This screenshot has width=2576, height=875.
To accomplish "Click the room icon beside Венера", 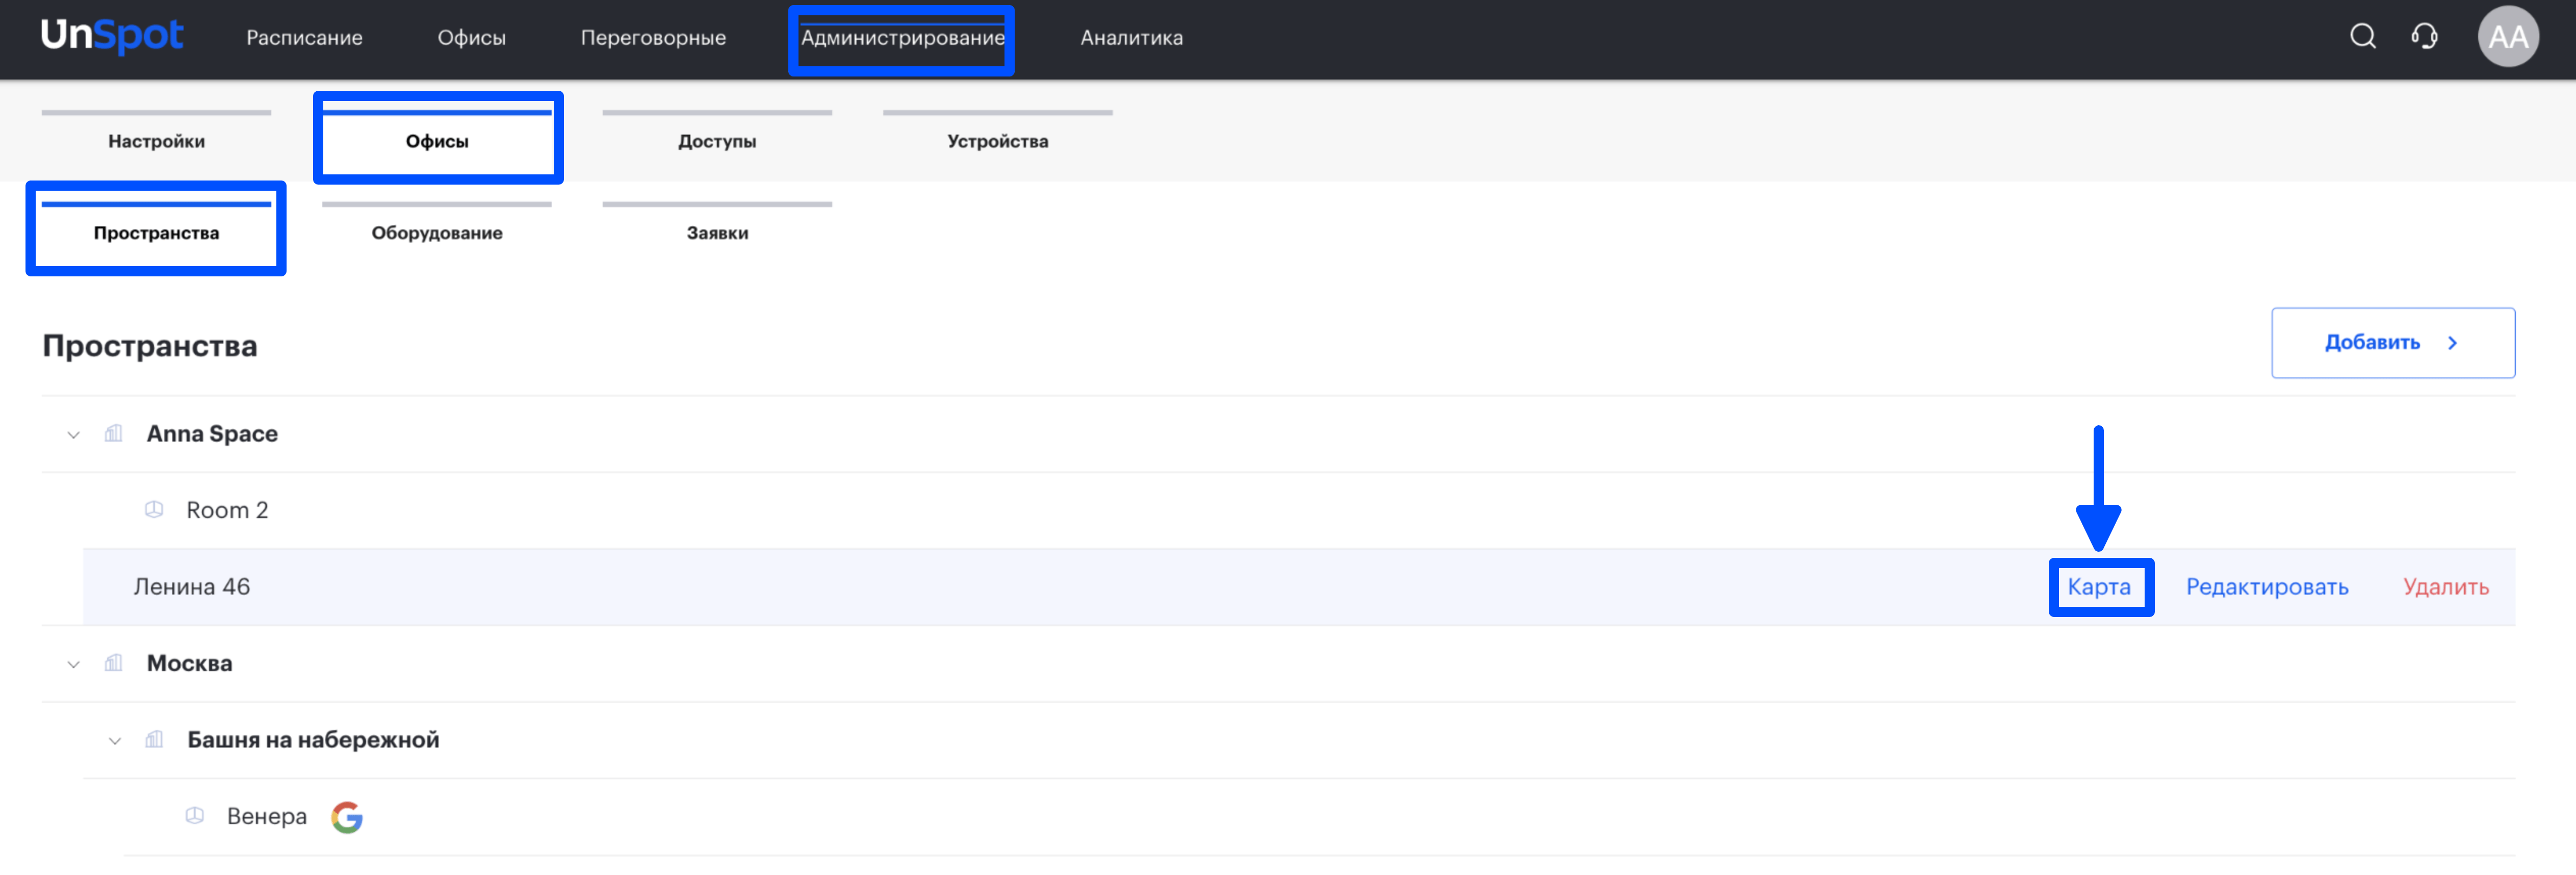I will coord(195,816).
